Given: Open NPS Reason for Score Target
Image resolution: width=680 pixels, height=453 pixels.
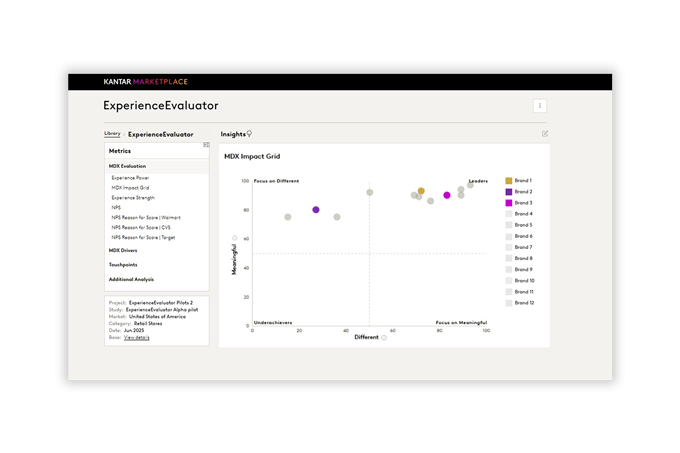Looking at the screenshot, I should 143,238.
